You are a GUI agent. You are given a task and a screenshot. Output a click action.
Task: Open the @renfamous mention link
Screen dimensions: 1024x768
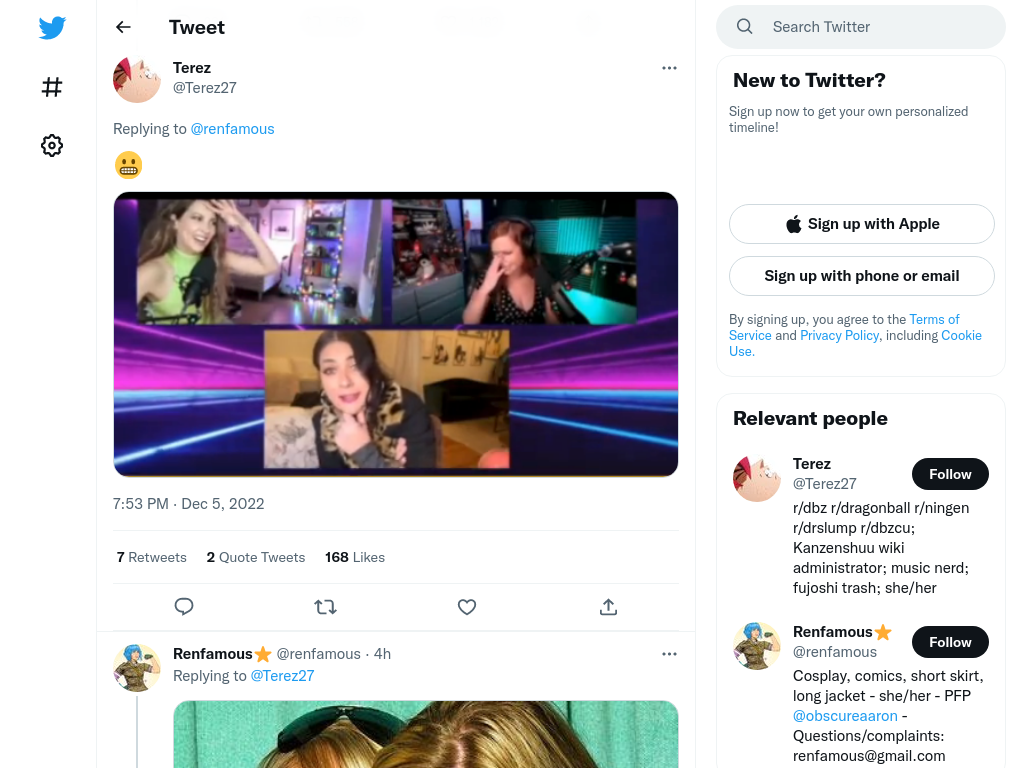click(x=232, y=129)
